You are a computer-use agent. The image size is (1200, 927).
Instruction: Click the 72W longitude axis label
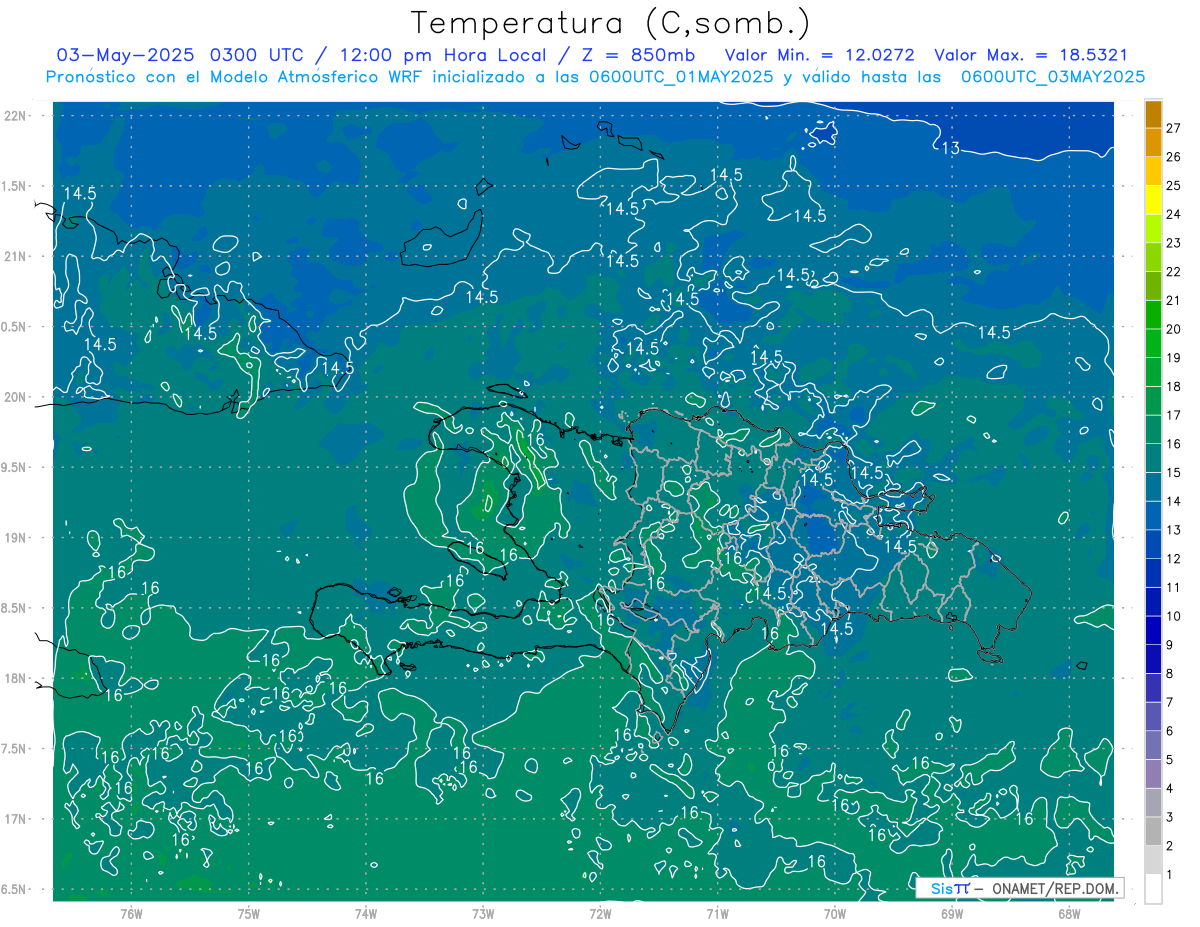(x=600, y=913)
